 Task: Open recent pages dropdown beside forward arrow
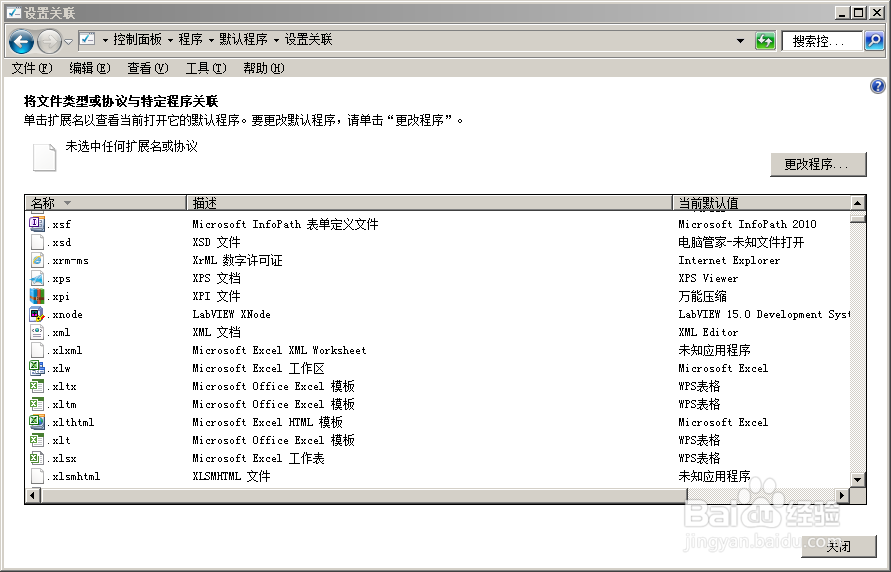(x=68, y=41)
